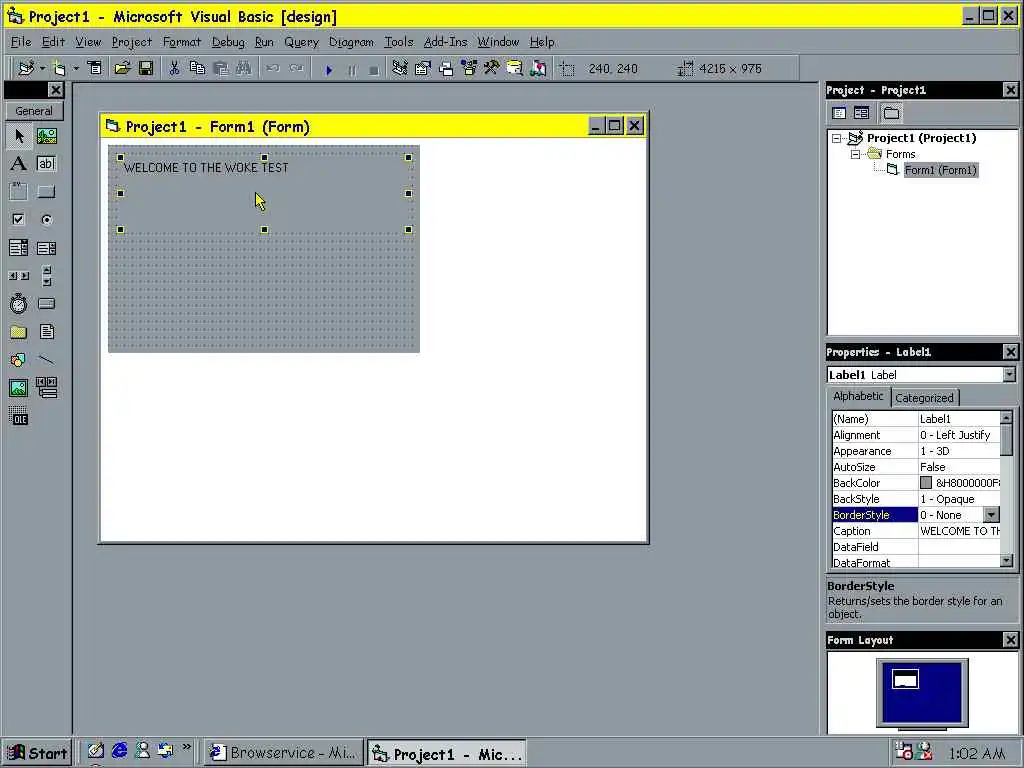The image size is (1024, 768).
Task: Click the Break pause icon in the toolbar
Action: click(x=352, y=69)
